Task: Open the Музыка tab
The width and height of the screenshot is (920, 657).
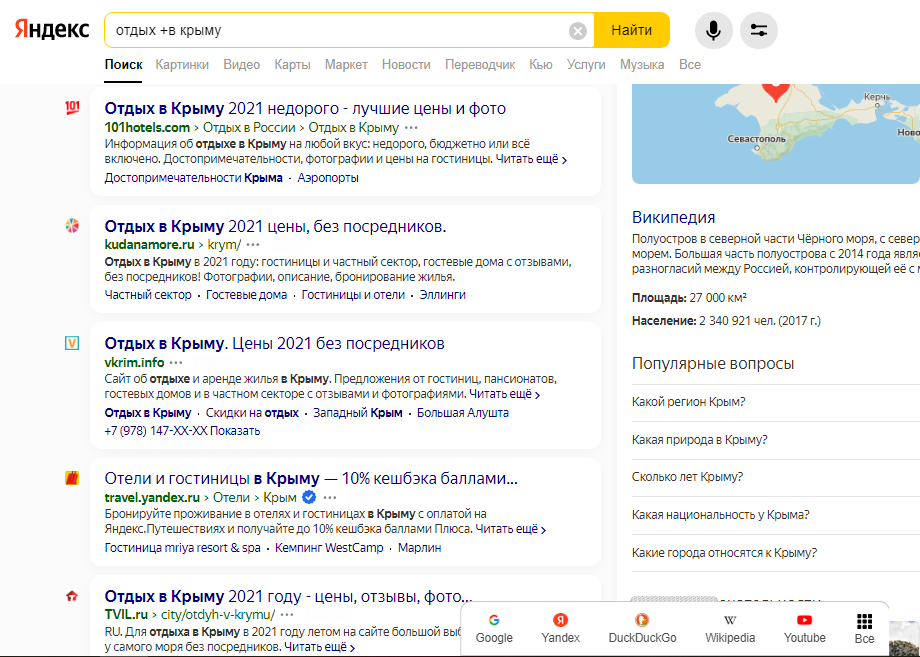Action: [x=642, y=65]
